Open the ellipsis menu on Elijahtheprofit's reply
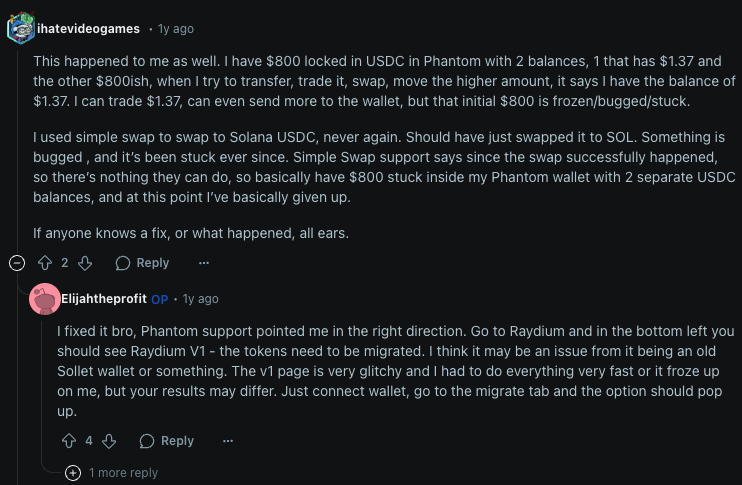Screen dimensions: 742x485 (x=229, y=440)
